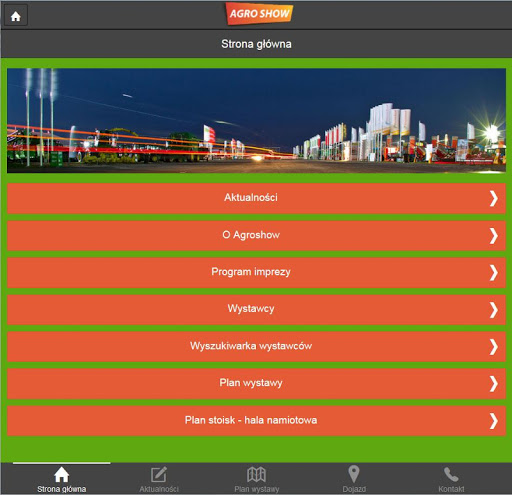This screenshot has height=495, width=512.
Task: Go to Wystawcy list
Action: point(256,310)
